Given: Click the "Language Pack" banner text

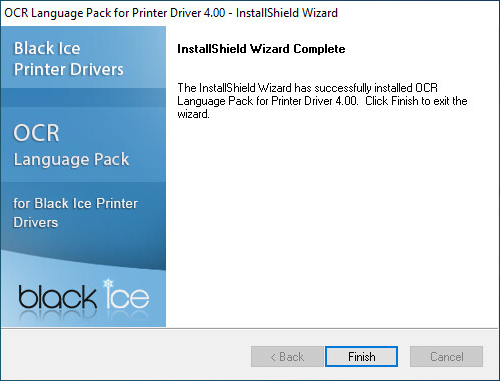Looking at the screenshot, I should 71,160.
